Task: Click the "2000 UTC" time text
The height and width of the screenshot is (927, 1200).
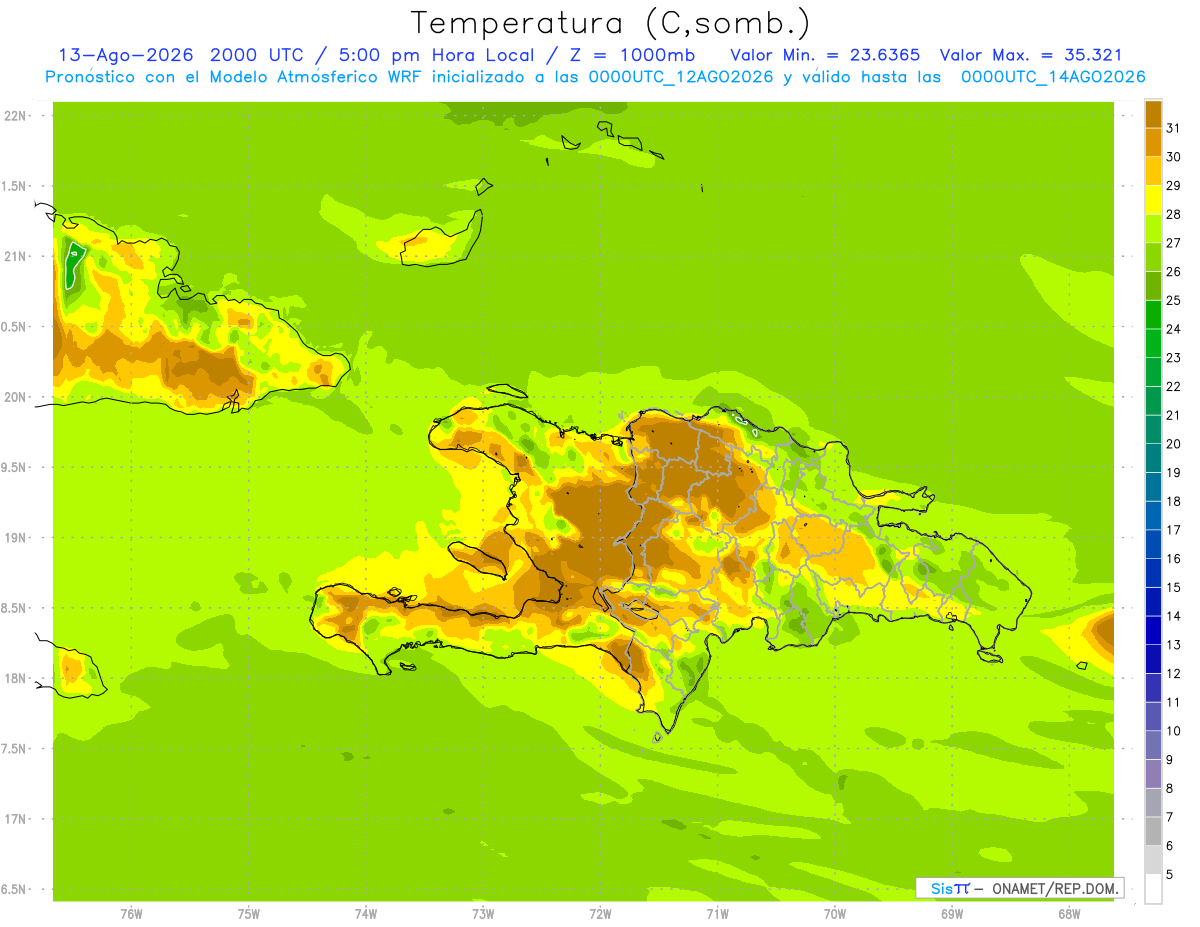Action: pos(257,55)
